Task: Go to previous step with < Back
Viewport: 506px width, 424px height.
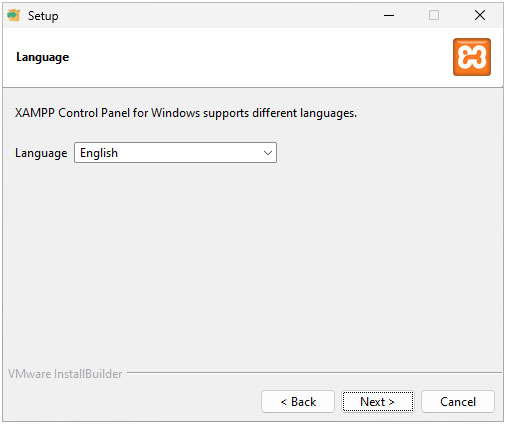Action: [298, 402]
